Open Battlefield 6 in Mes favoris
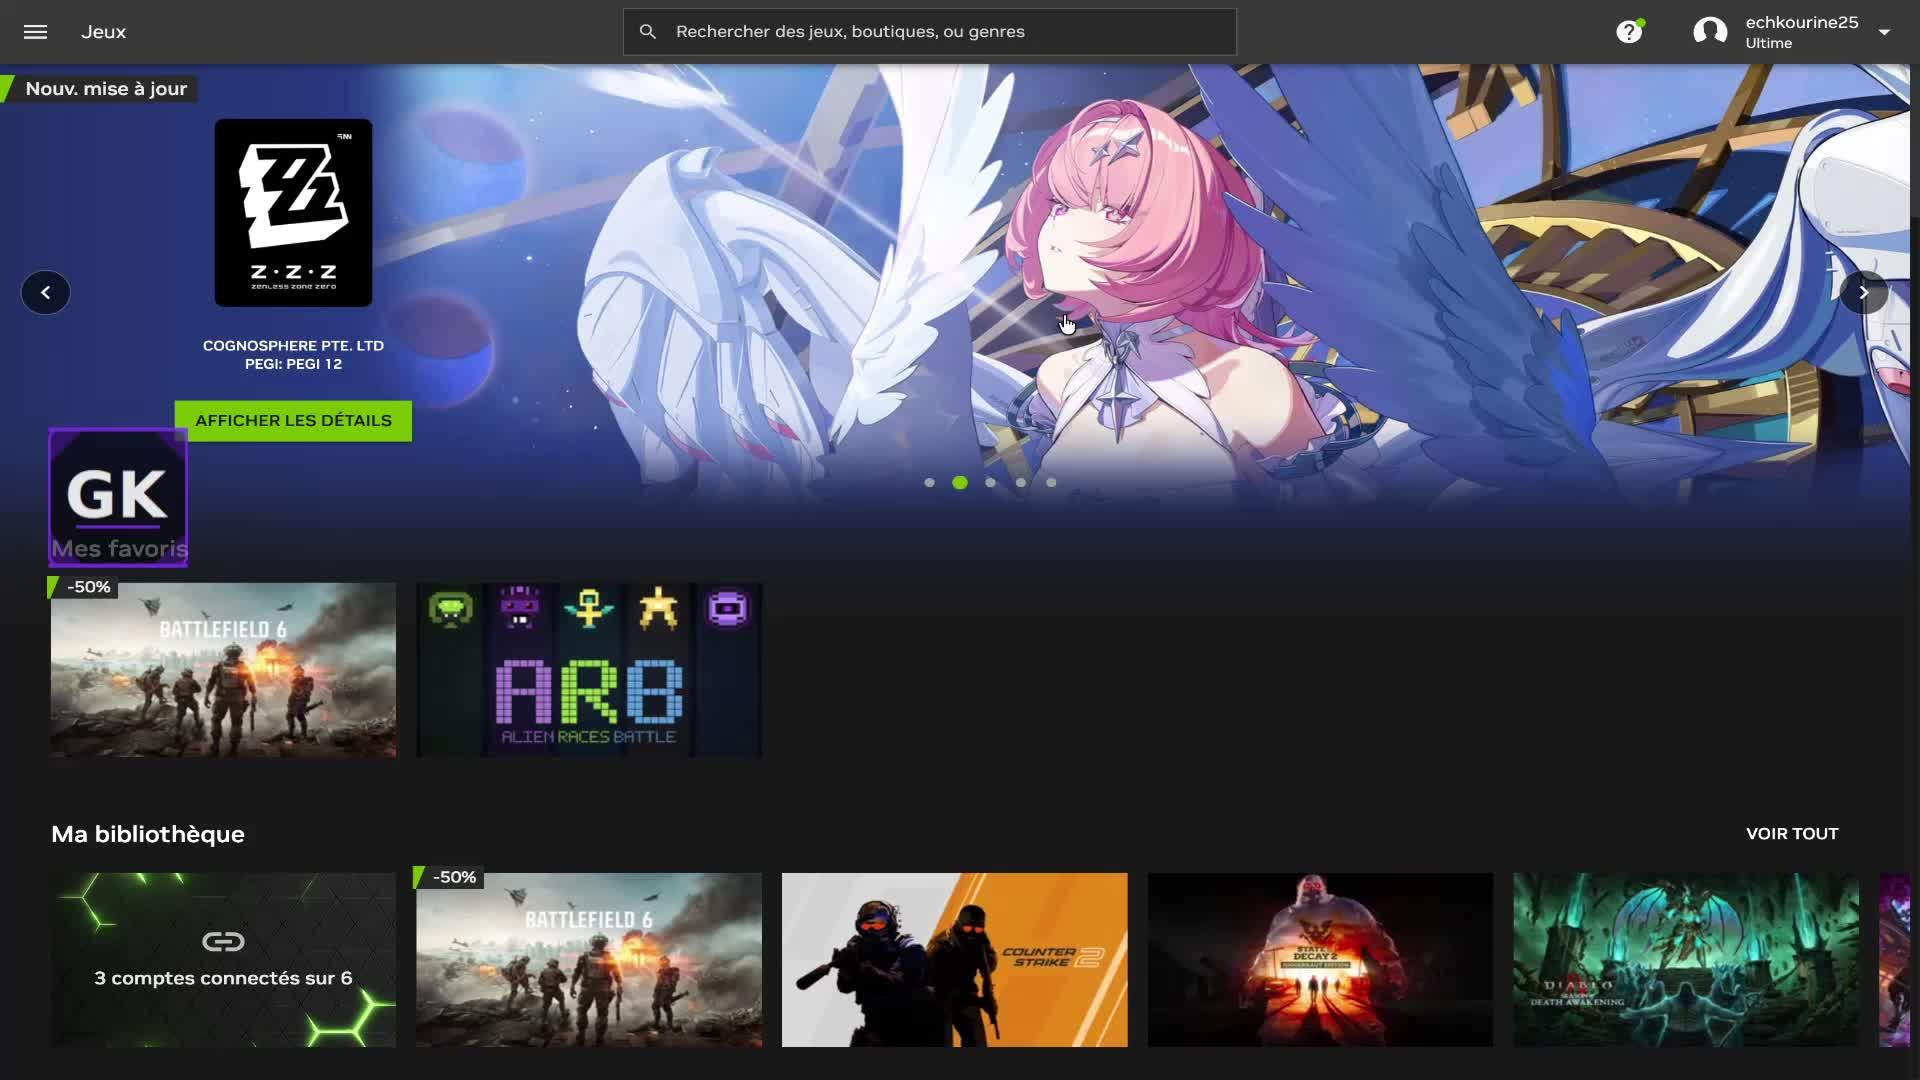Screen dimensions: 1920x1080 click(x=223, y=670)
